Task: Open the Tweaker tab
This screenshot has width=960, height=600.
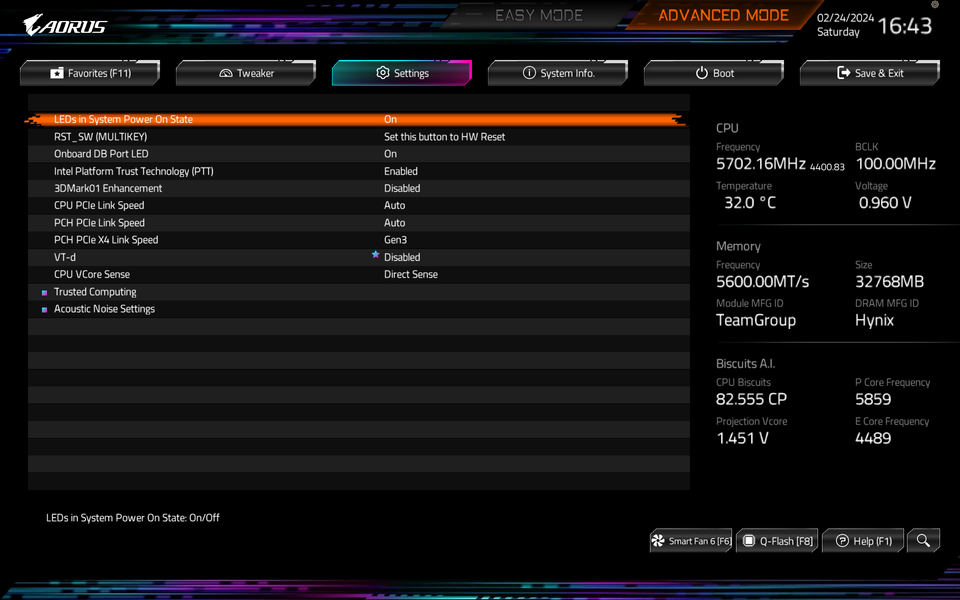Action: [246, 73]
